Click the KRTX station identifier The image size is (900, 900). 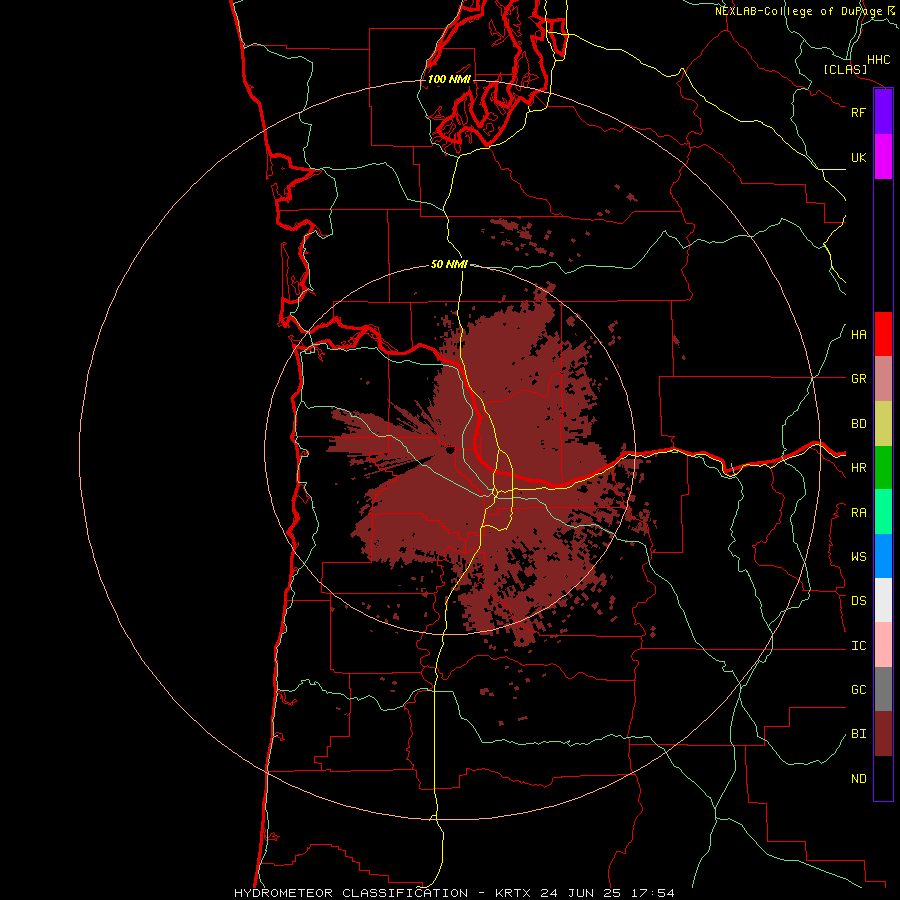coord(513,893)
